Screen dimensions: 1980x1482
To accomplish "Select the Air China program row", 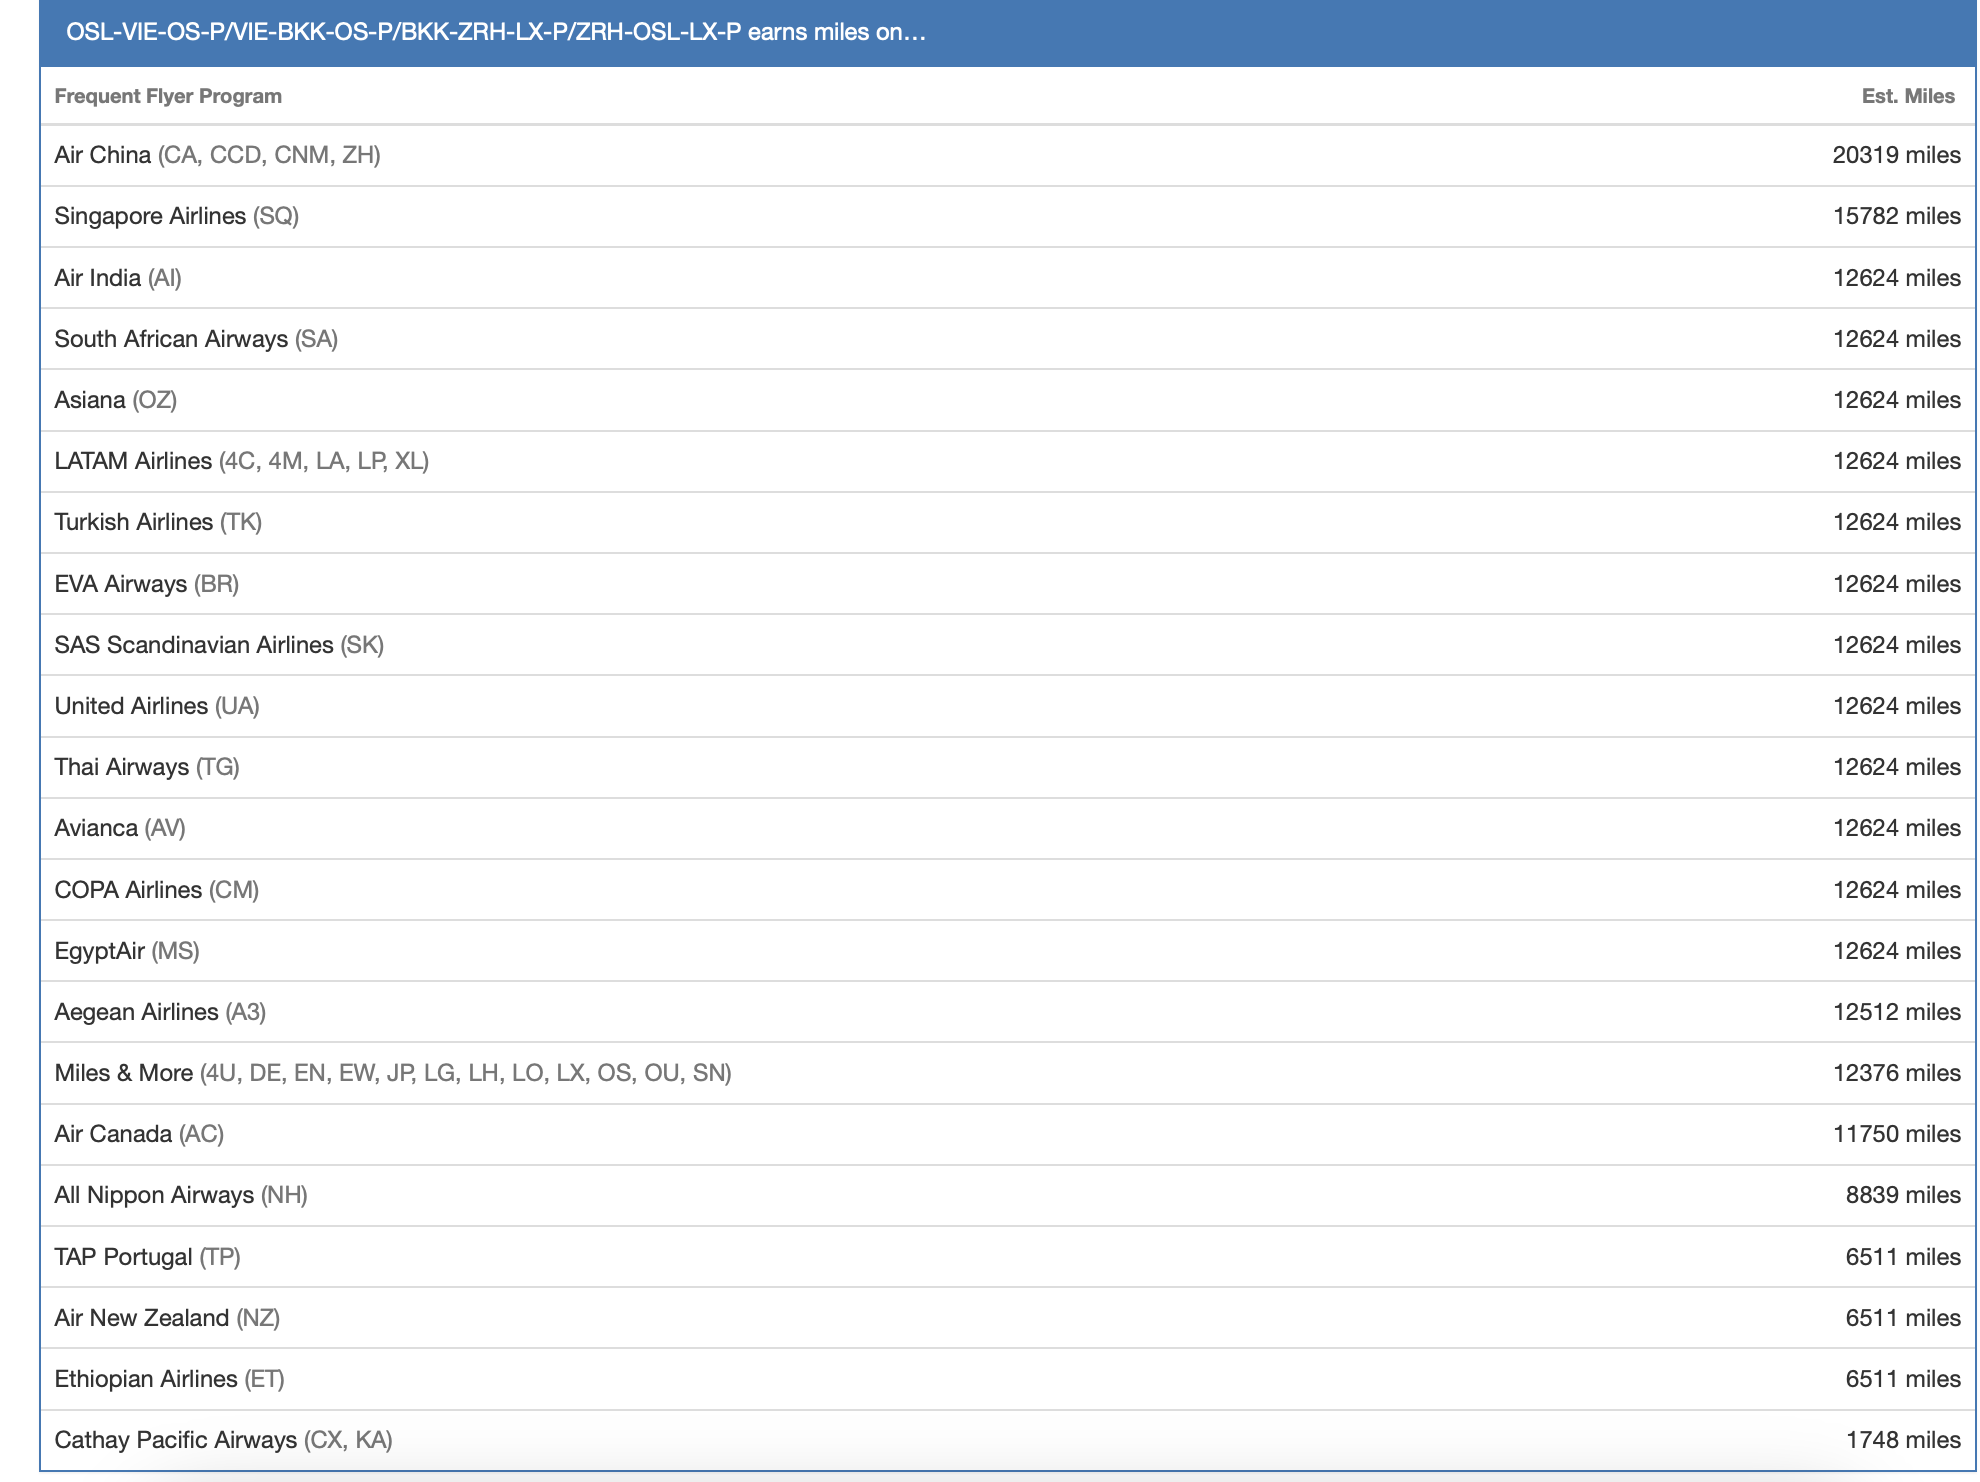I will click(1008, 155).
